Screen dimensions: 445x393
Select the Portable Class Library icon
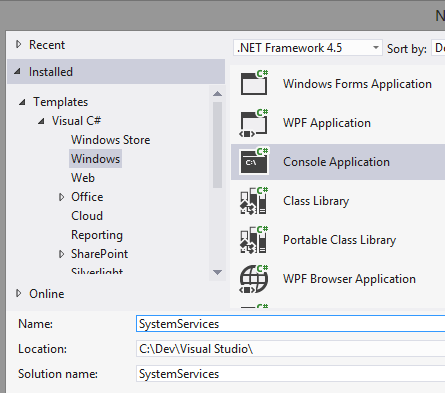pyautogui.click(x=254, y=240)
